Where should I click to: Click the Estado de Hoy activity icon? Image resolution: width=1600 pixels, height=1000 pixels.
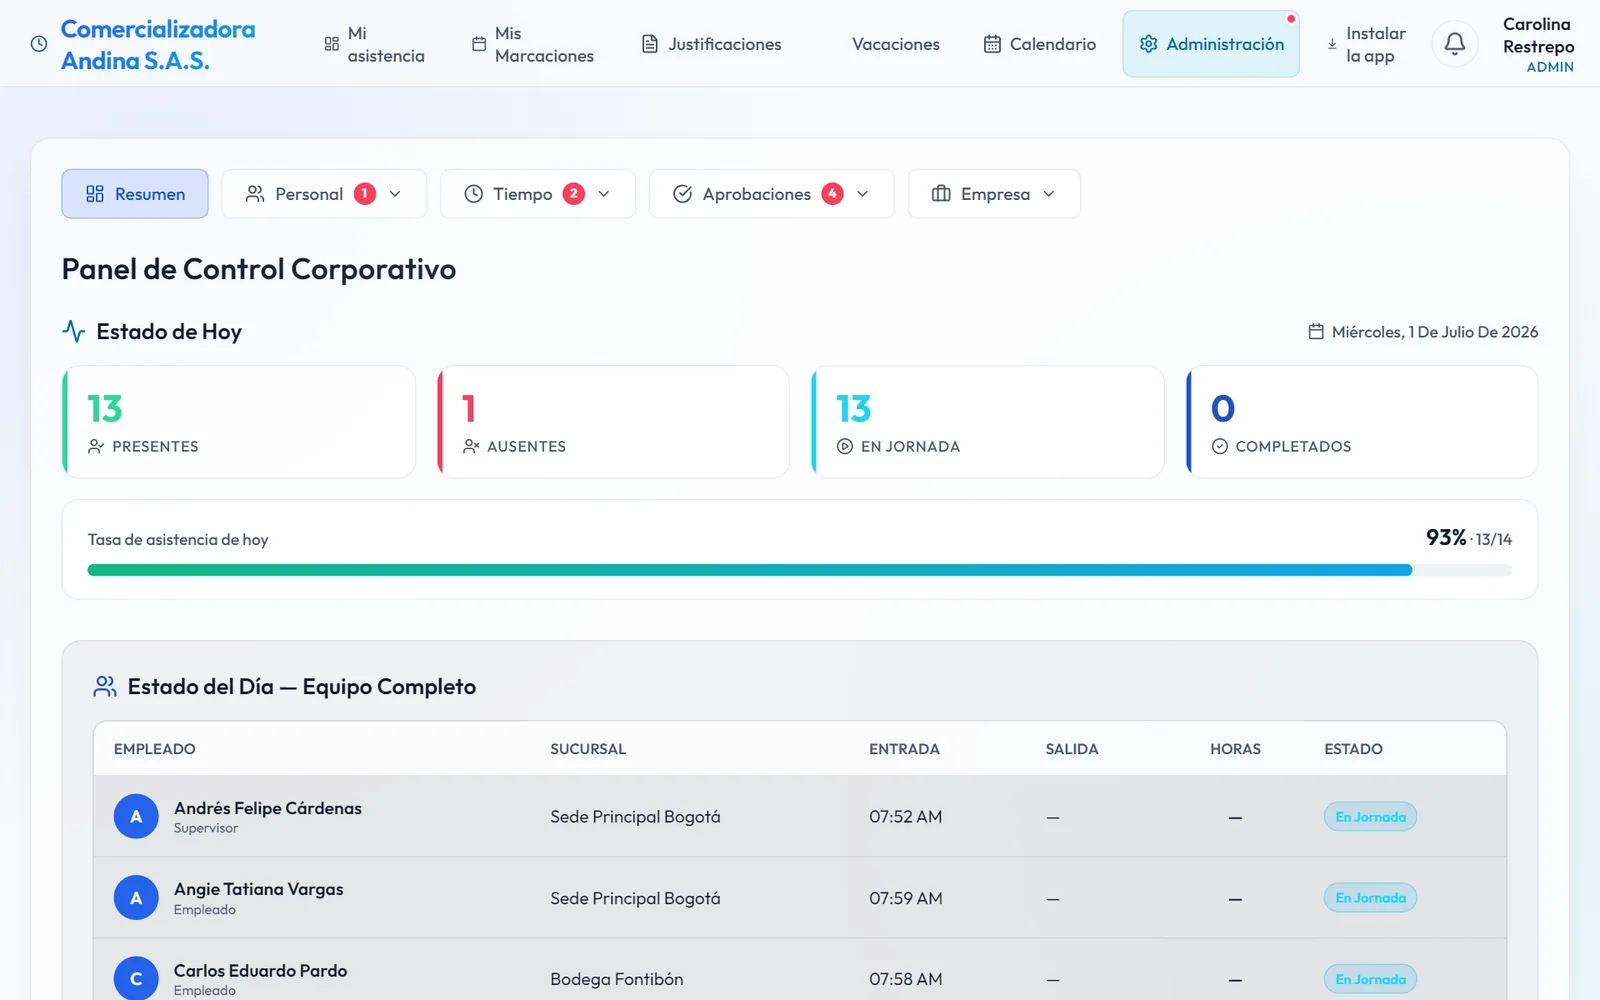click(x=74, y=331)
